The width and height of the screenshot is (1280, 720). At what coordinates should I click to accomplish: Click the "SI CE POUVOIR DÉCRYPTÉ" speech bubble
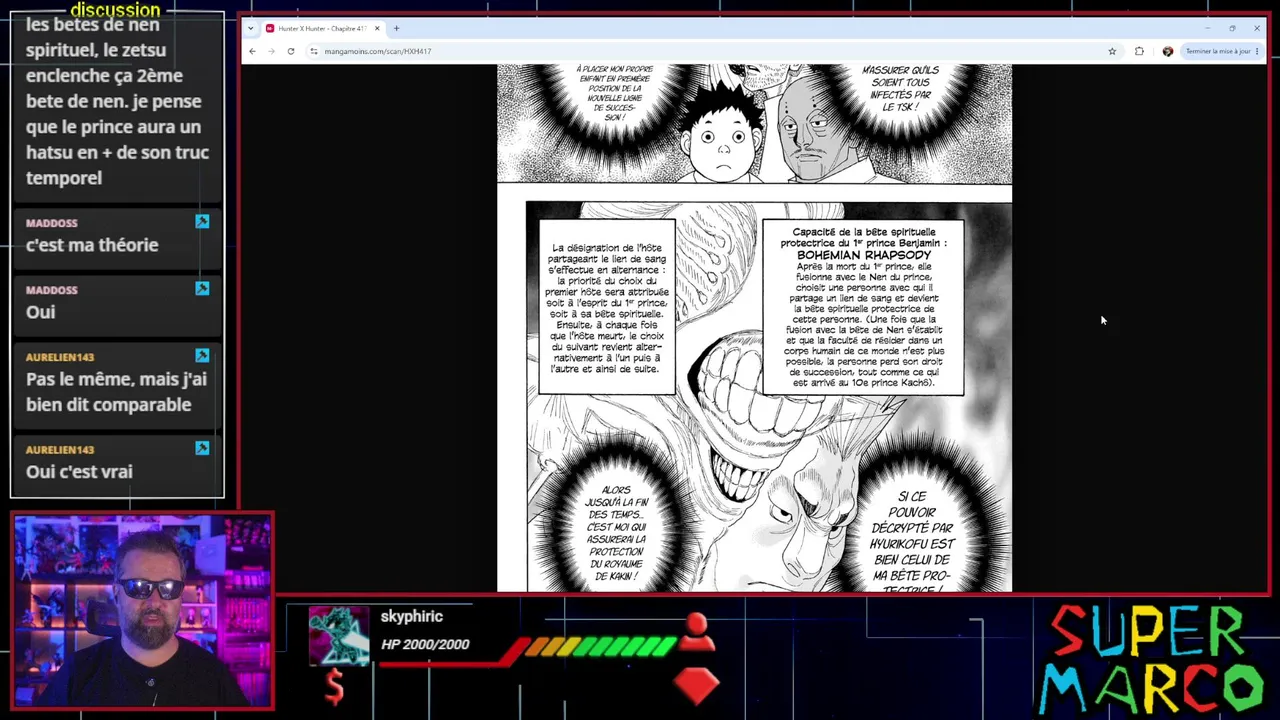point(912,540)
